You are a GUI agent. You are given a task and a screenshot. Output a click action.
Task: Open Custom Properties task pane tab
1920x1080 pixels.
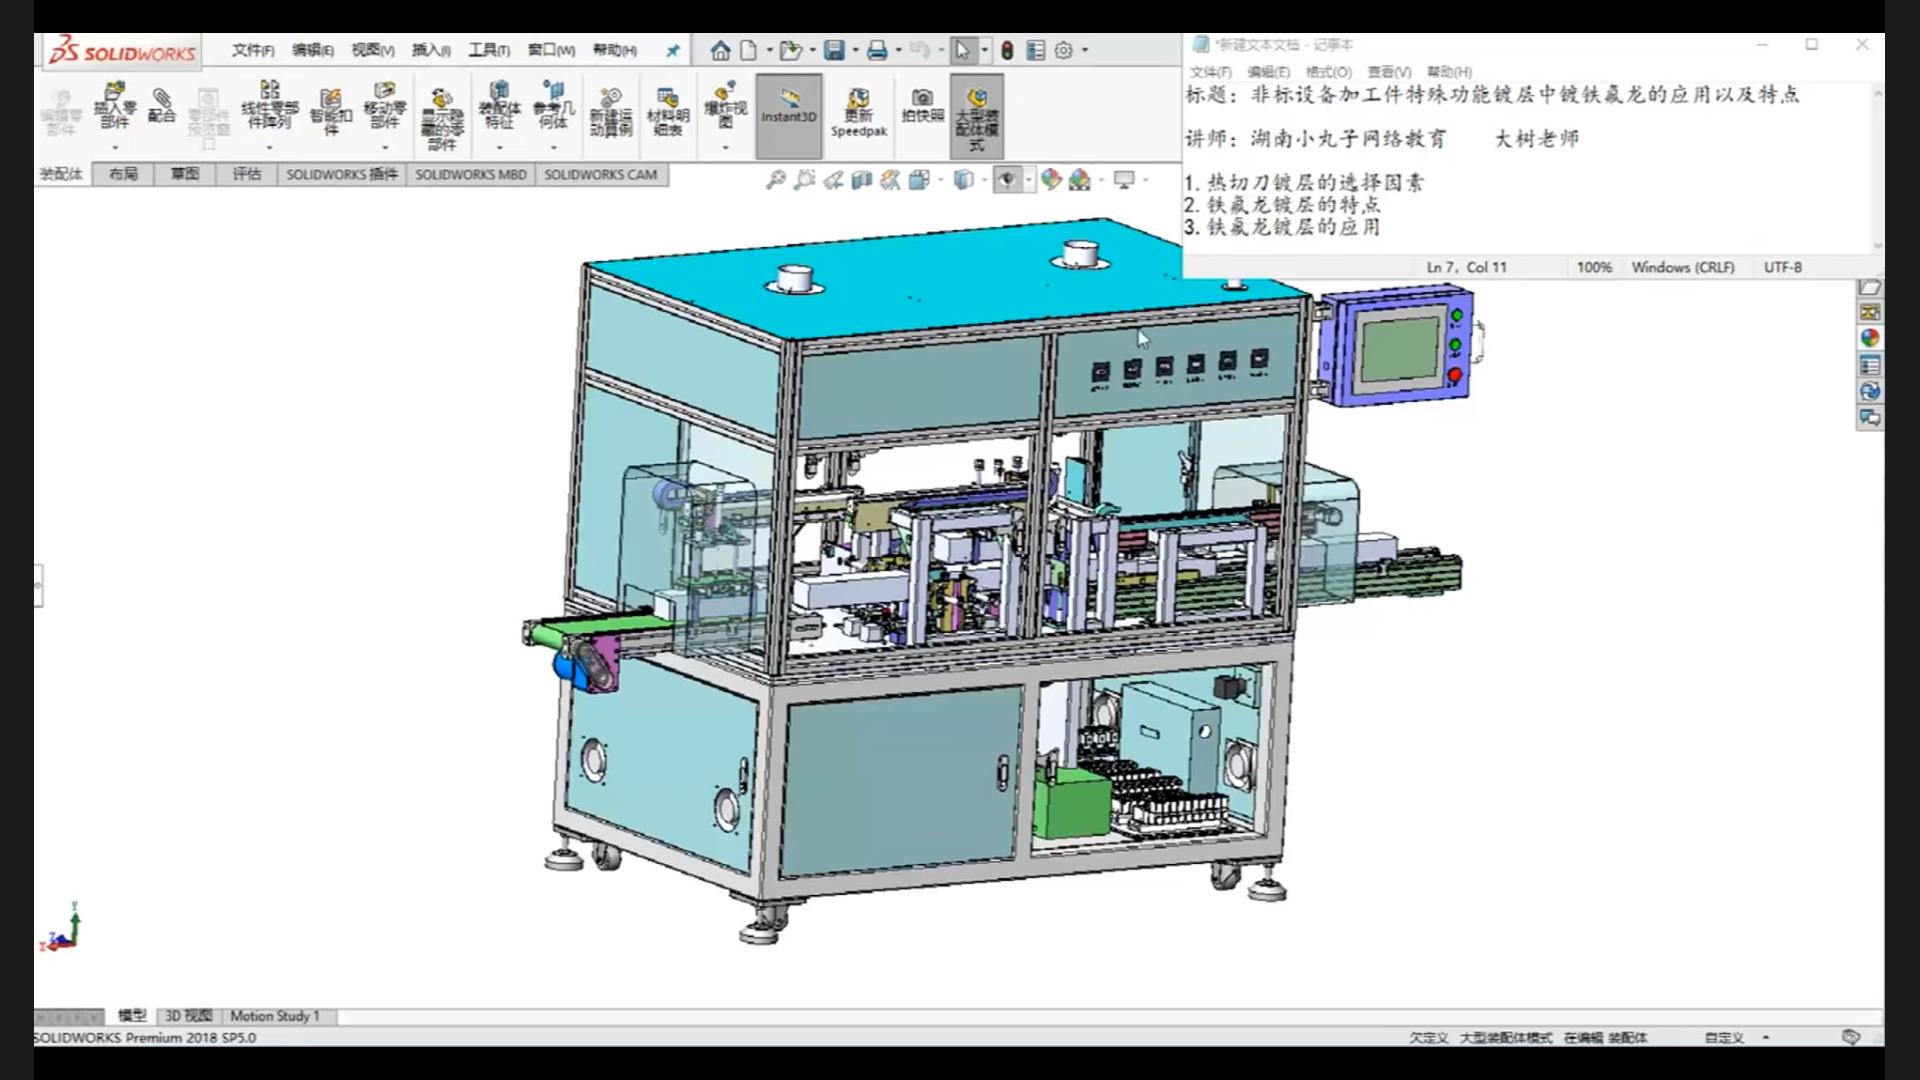coord(1869,365)
